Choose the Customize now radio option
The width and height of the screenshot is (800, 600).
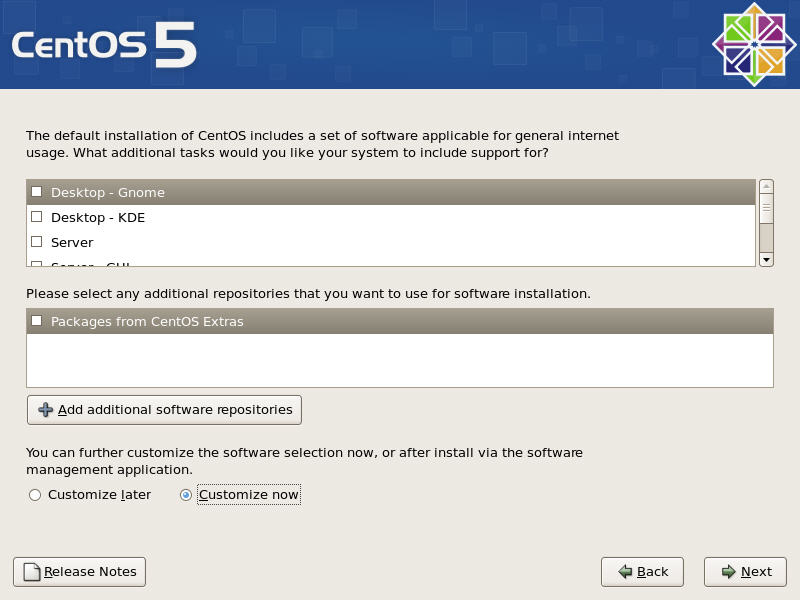pos(186,495)
